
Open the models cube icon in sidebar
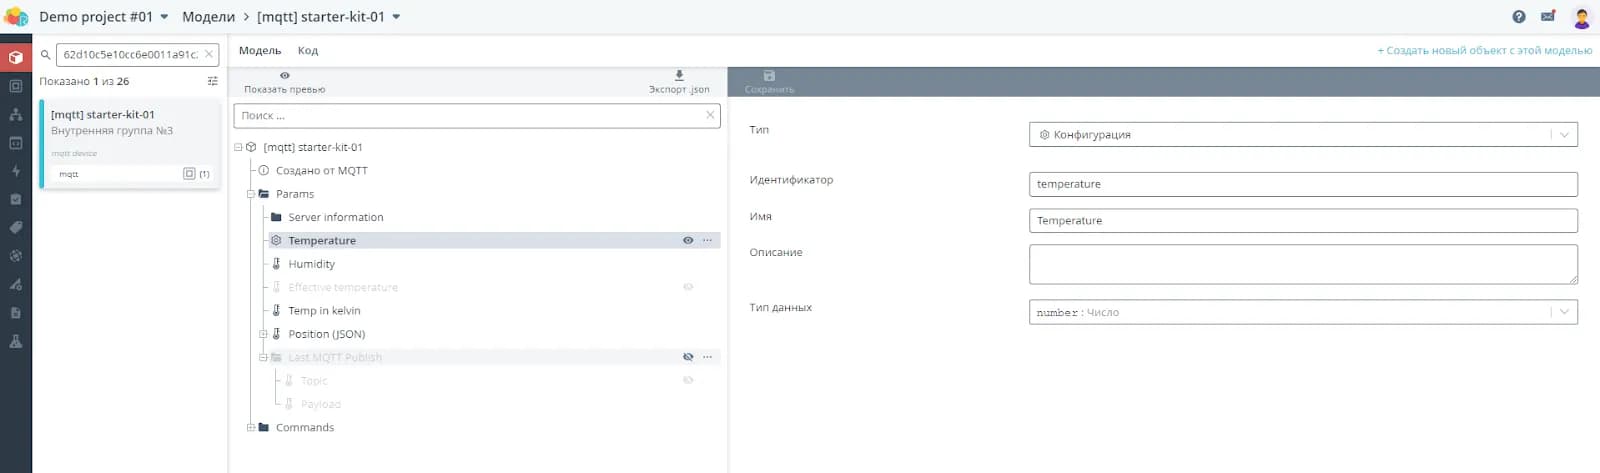click(x=15, y=58)
